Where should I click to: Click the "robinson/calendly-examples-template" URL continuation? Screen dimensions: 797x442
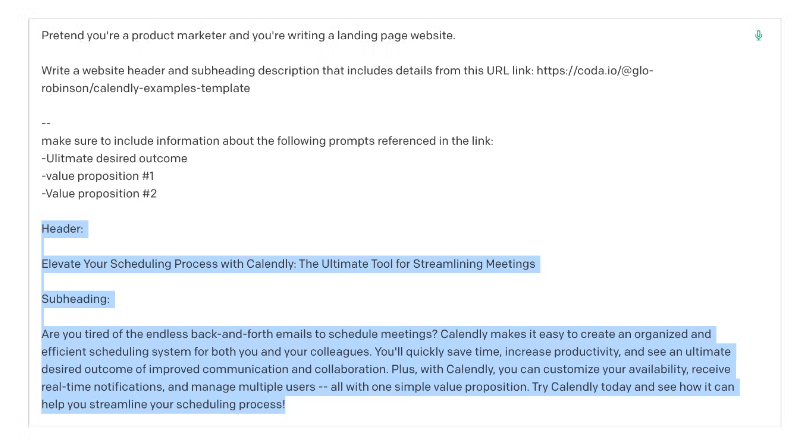tap(146, 88)
